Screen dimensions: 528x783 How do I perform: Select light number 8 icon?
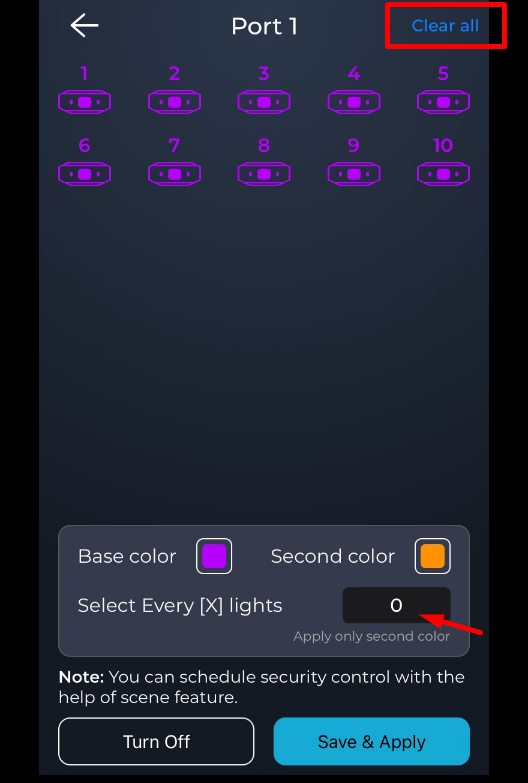tap(264, 174)
